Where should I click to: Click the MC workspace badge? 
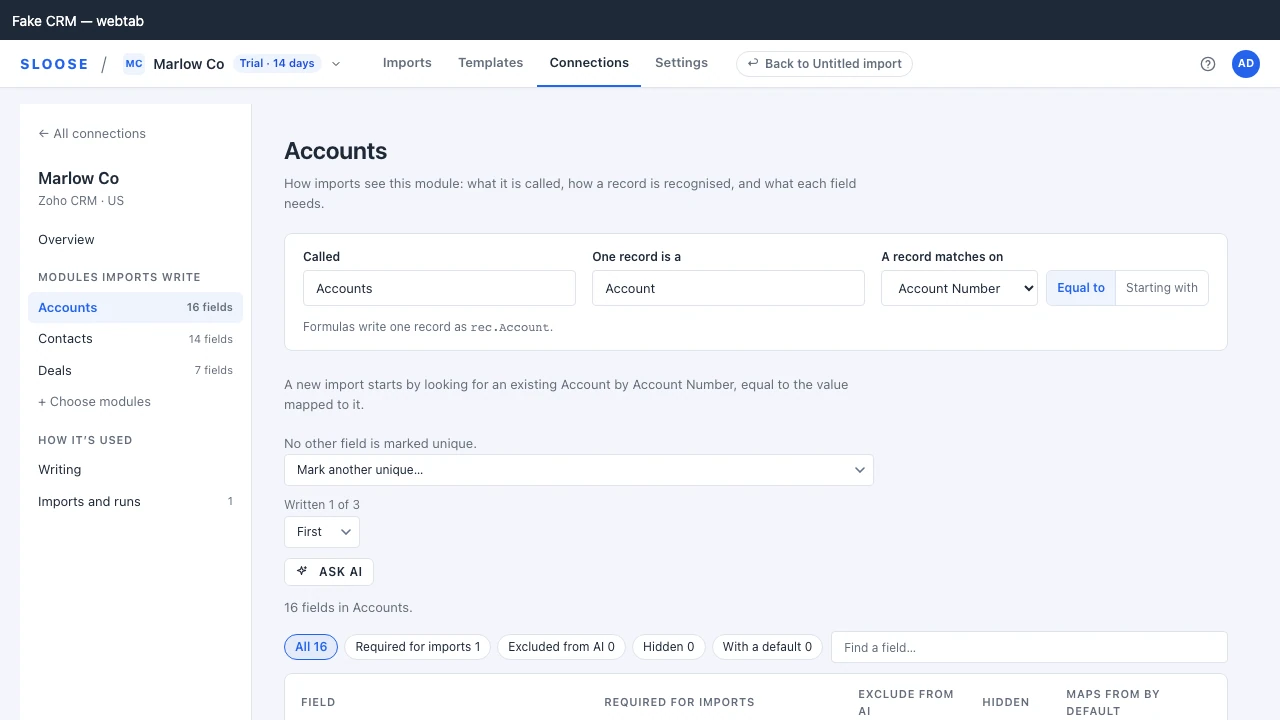click(134, 64)
